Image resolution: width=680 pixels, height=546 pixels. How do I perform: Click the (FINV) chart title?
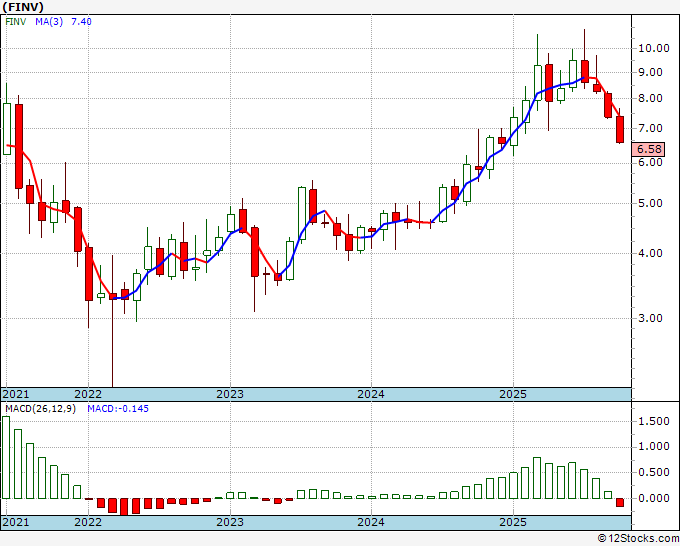(23, 7)
